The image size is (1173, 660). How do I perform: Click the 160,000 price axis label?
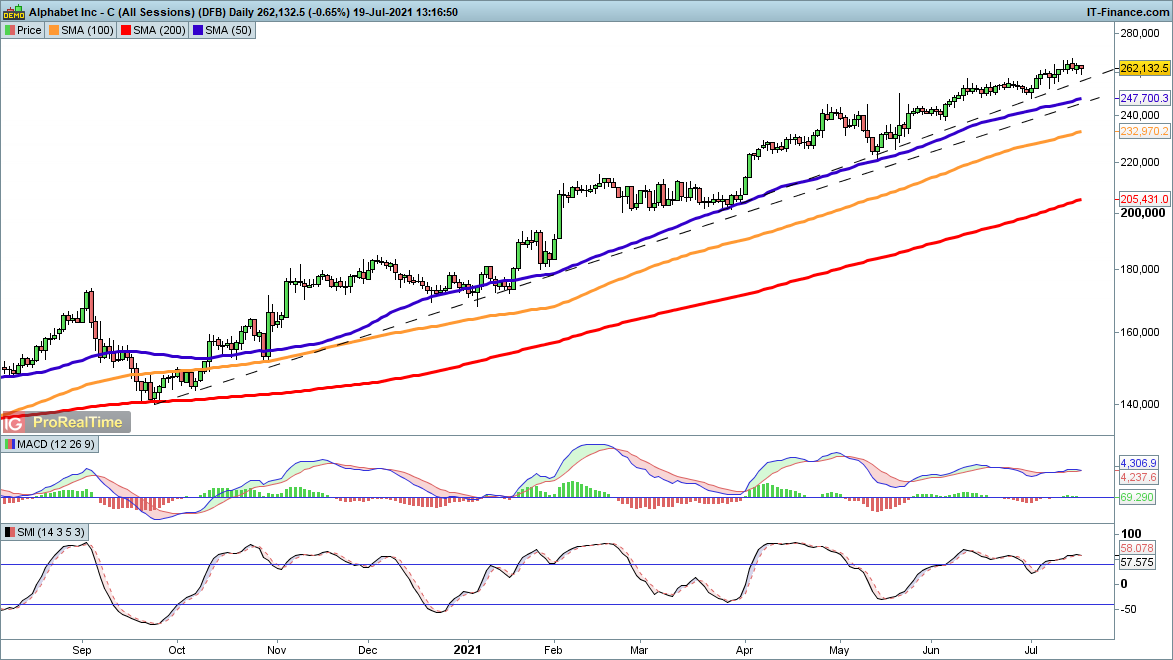(x=1140, y=332)
